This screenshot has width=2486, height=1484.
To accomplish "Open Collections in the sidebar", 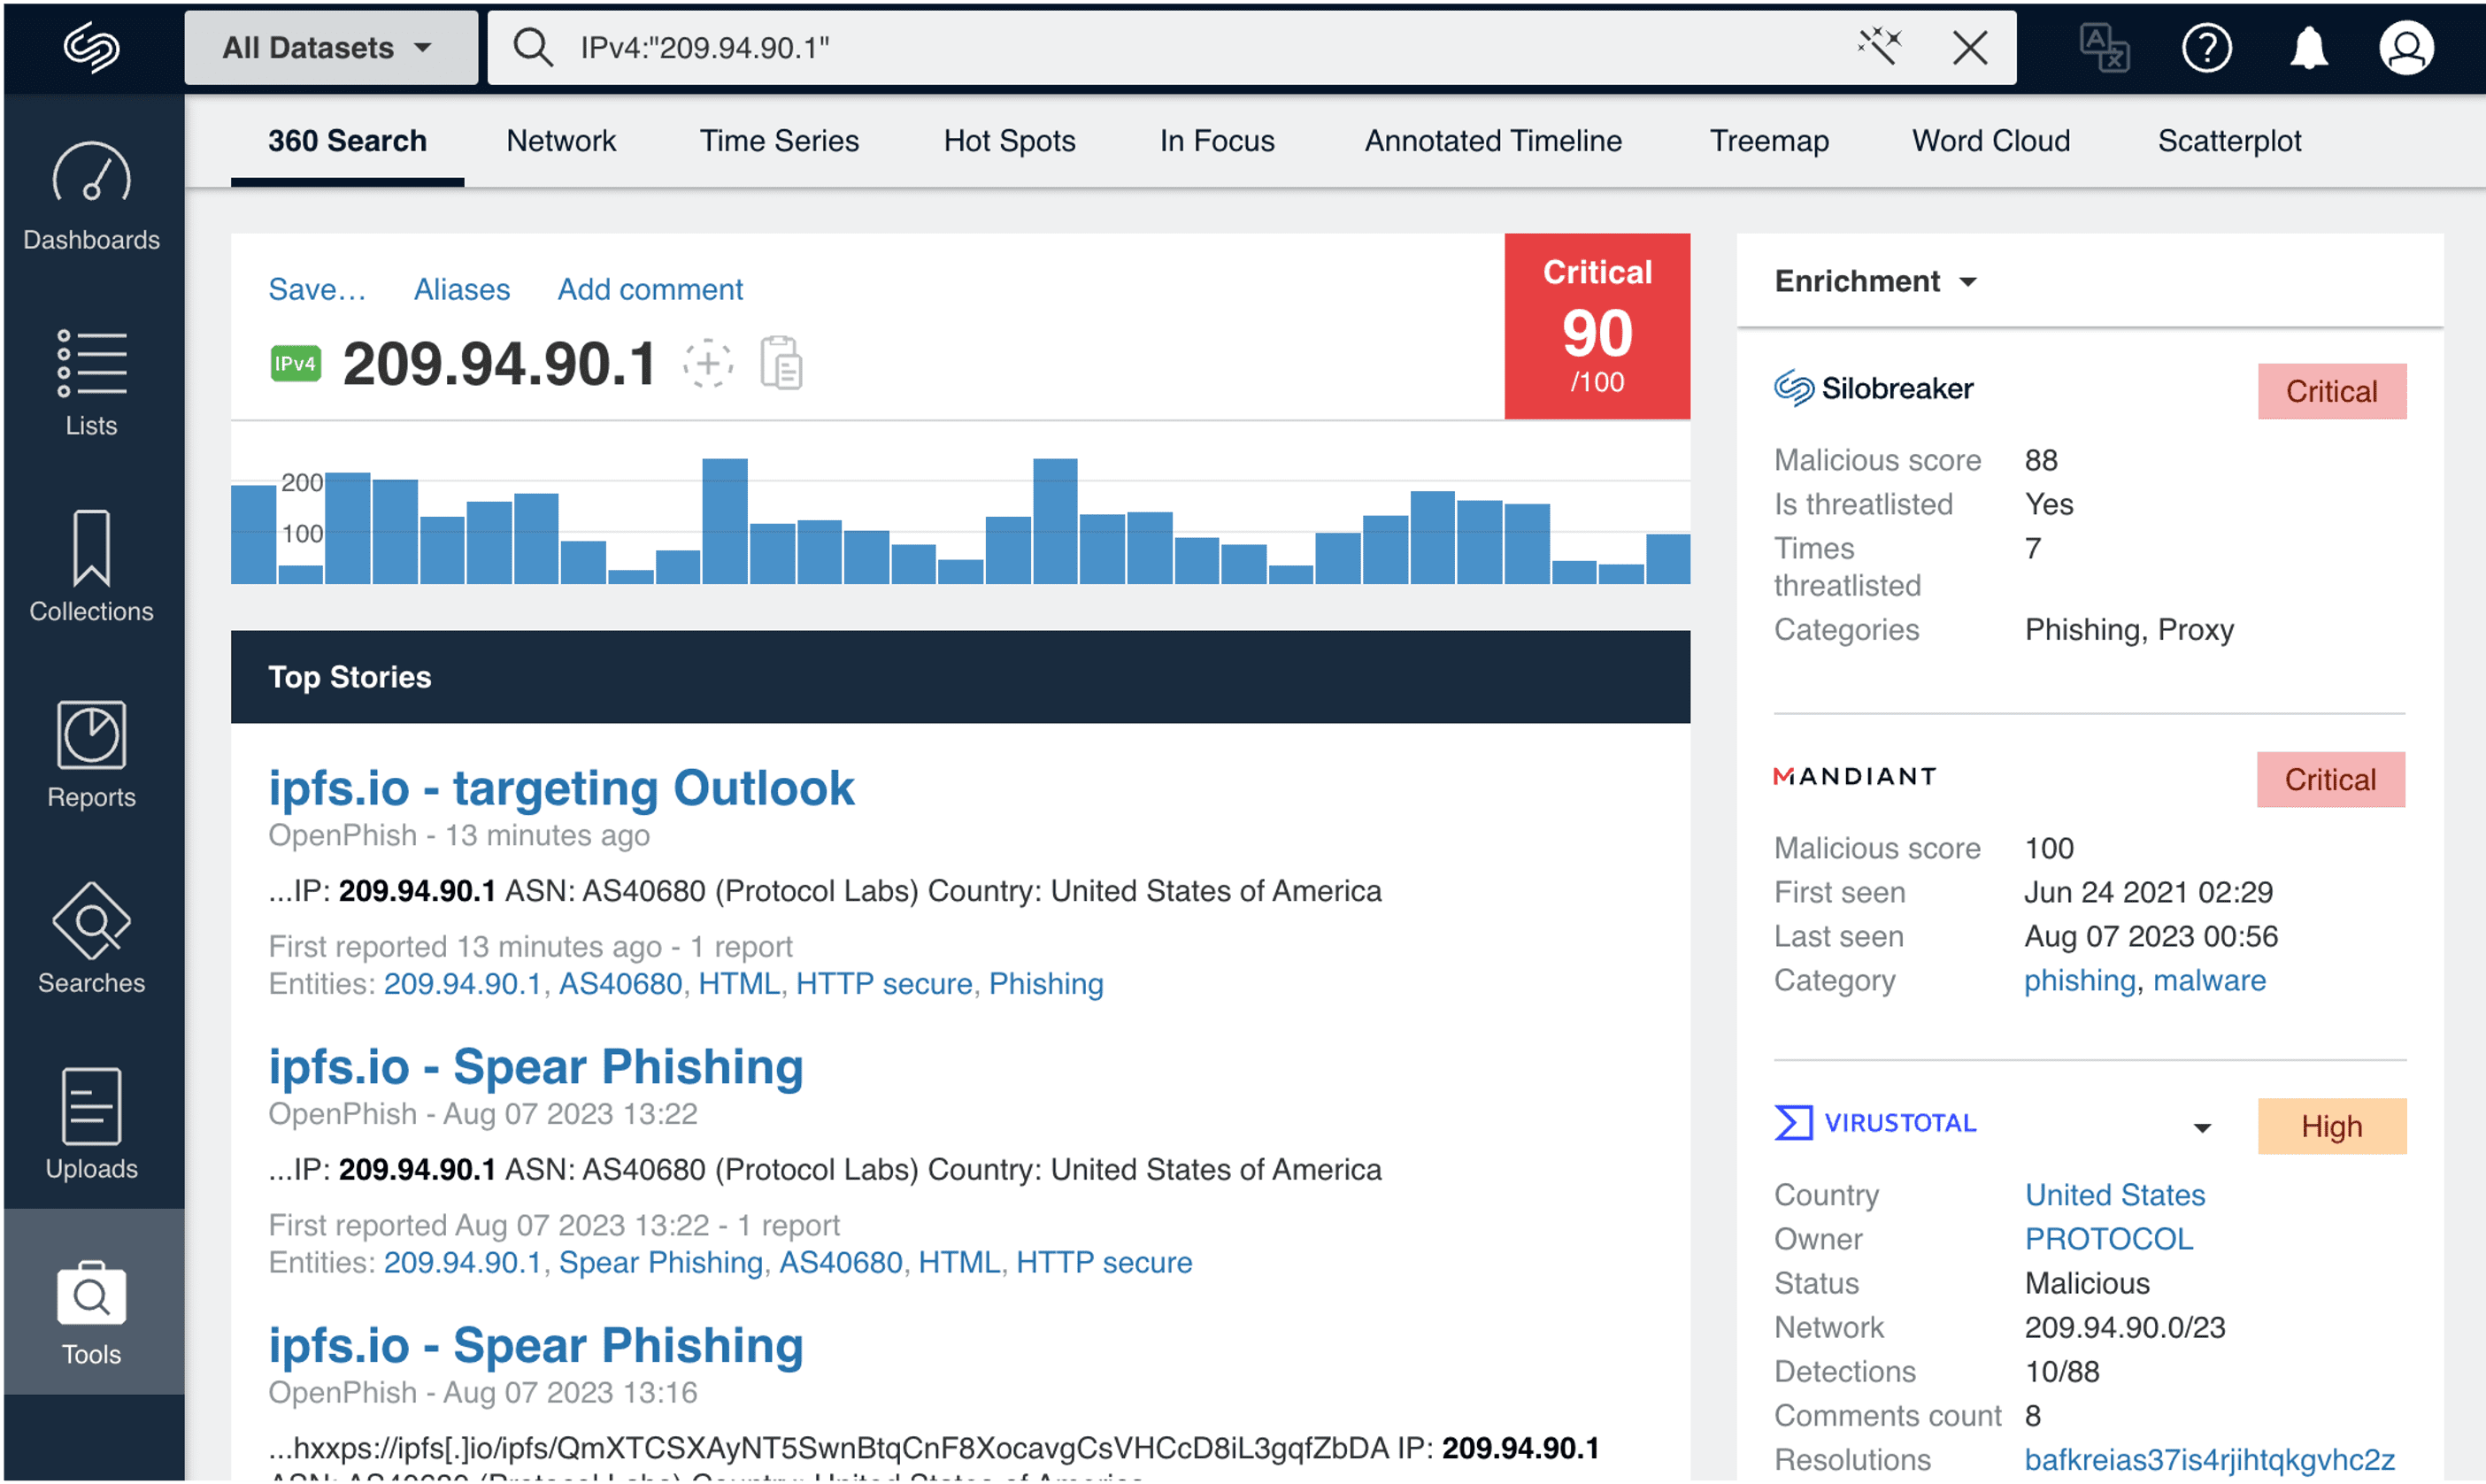I will 91,568.
